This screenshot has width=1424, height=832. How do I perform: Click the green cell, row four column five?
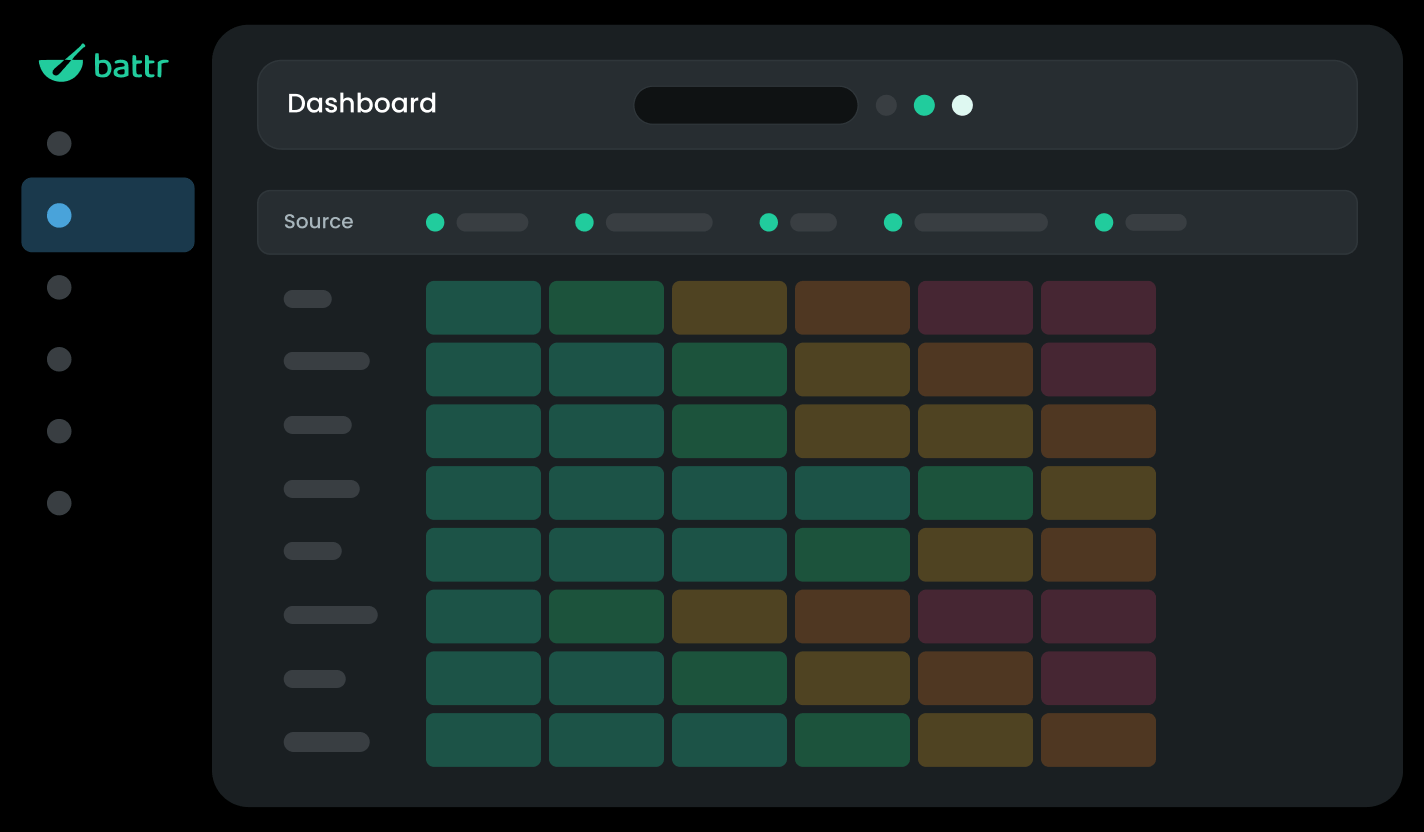(975, 493)
